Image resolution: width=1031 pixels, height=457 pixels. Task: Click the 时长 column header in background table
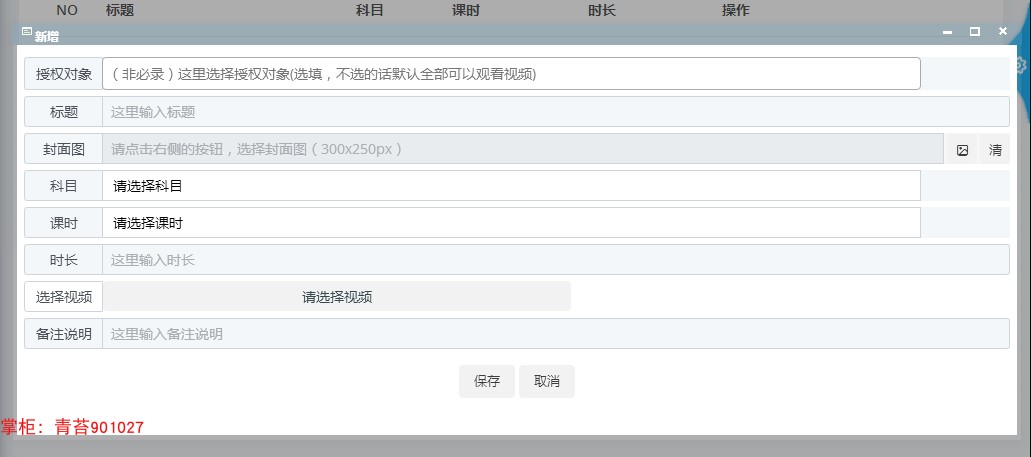click(602, 10)
